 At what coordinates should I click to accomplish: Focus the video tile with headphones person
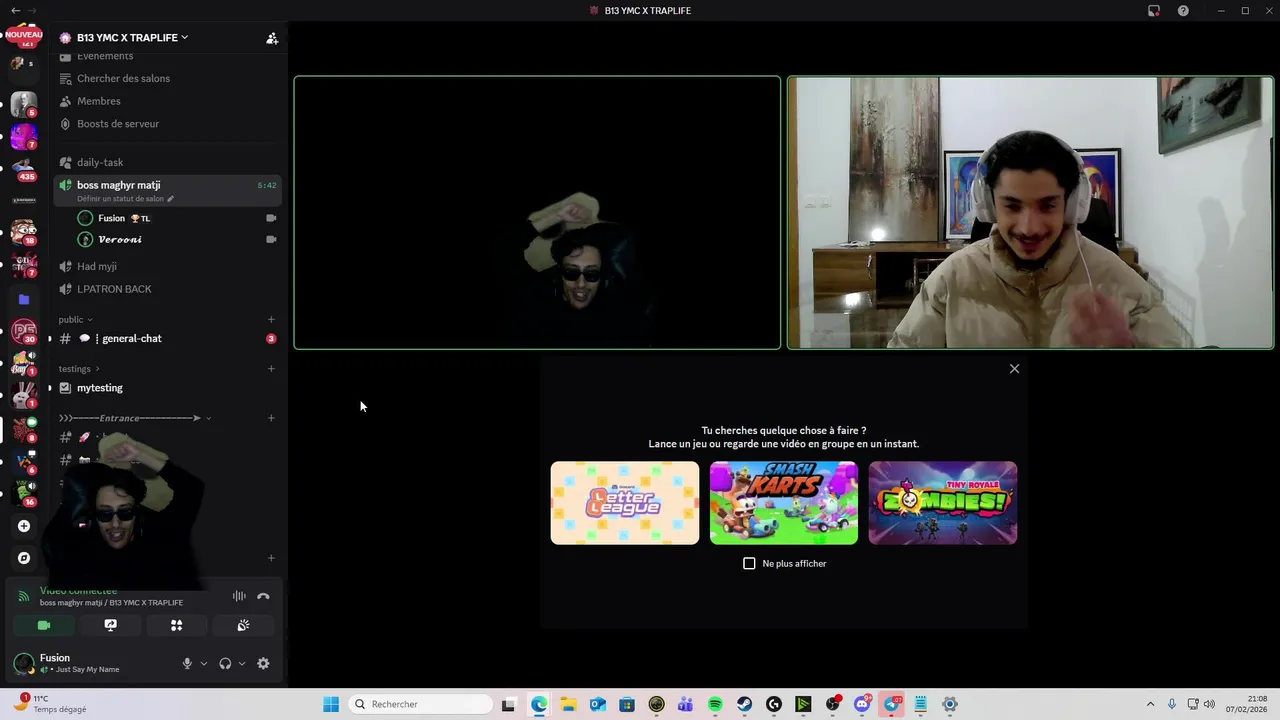[1031, 213]
